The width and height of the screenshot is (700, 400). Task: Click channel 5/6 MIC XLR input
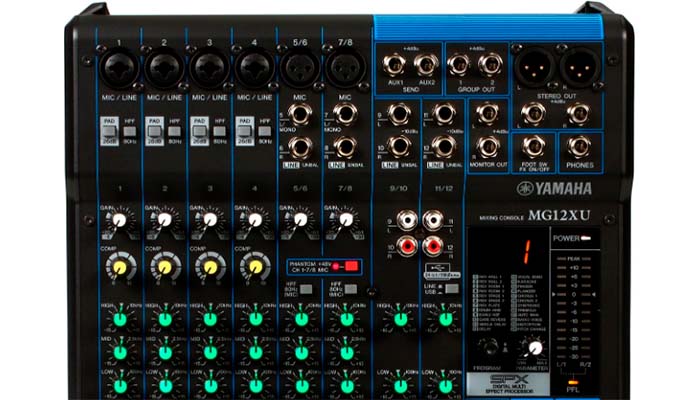[300, 67]
